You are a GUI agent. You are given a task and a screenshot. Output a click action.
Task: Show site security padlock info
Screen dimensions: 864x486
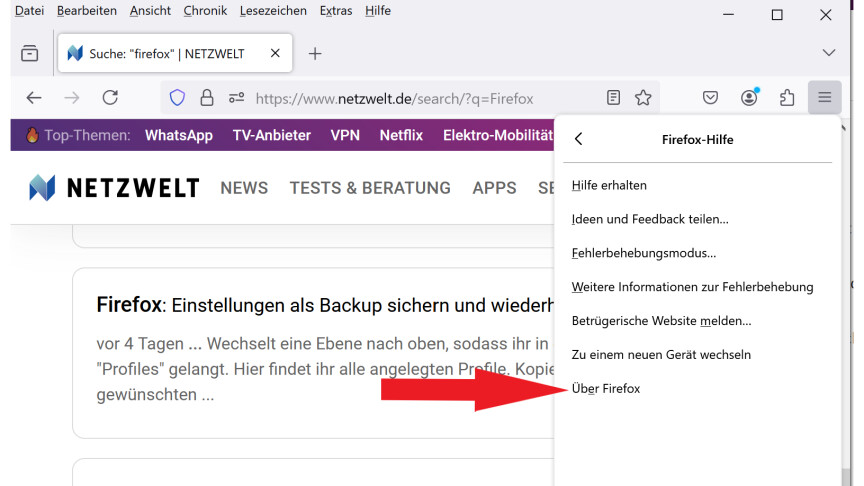pyautogui.click(x=207, y=98)
